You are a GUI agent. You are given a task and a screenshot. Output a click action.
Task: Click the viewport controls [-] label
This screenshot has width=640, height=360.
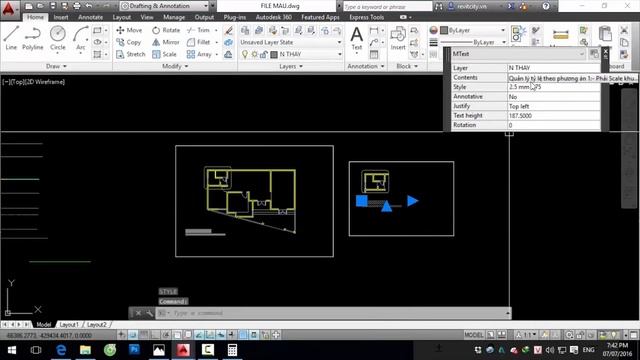6,82
